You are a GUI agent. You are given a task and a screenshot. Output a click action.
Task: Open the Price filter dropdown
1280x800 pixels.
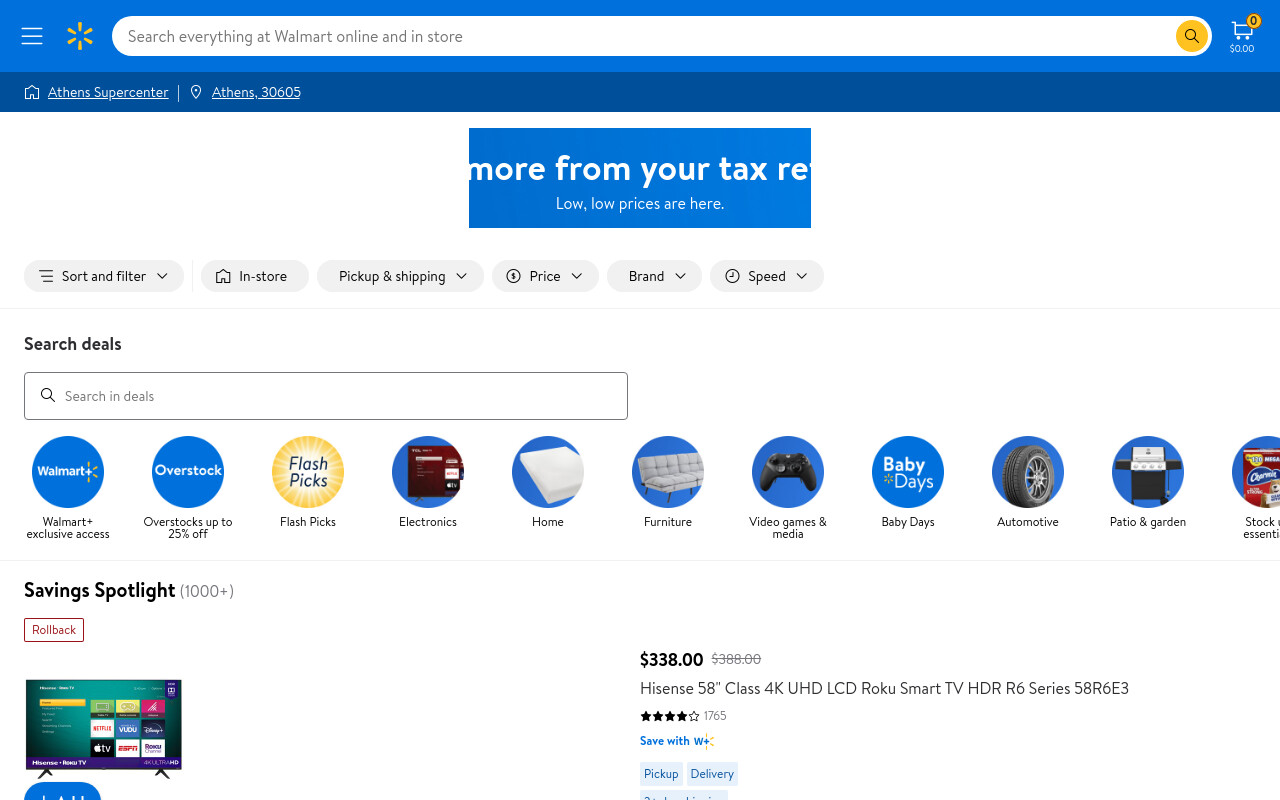pyautogui.click(x=545, y=276)
